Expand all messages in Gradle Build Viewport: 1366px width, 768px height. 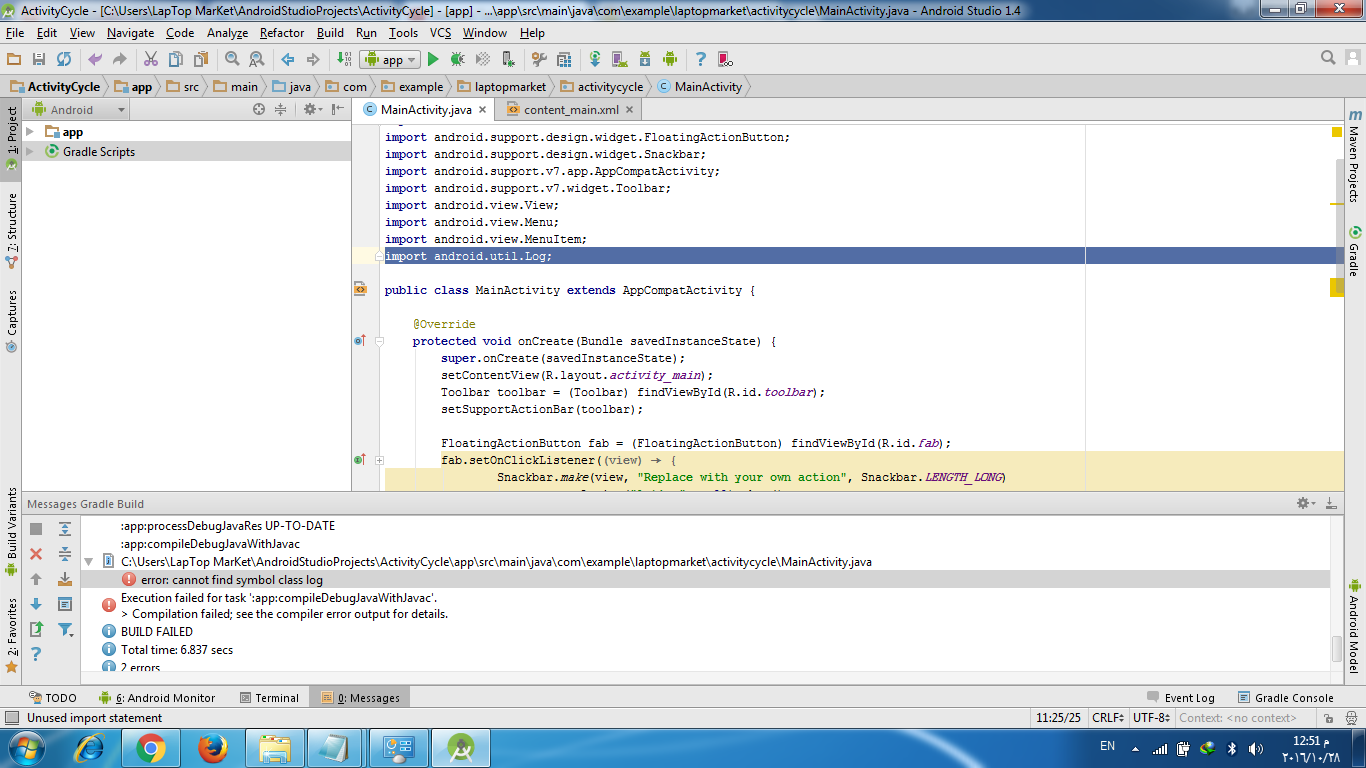pos(65,528)
